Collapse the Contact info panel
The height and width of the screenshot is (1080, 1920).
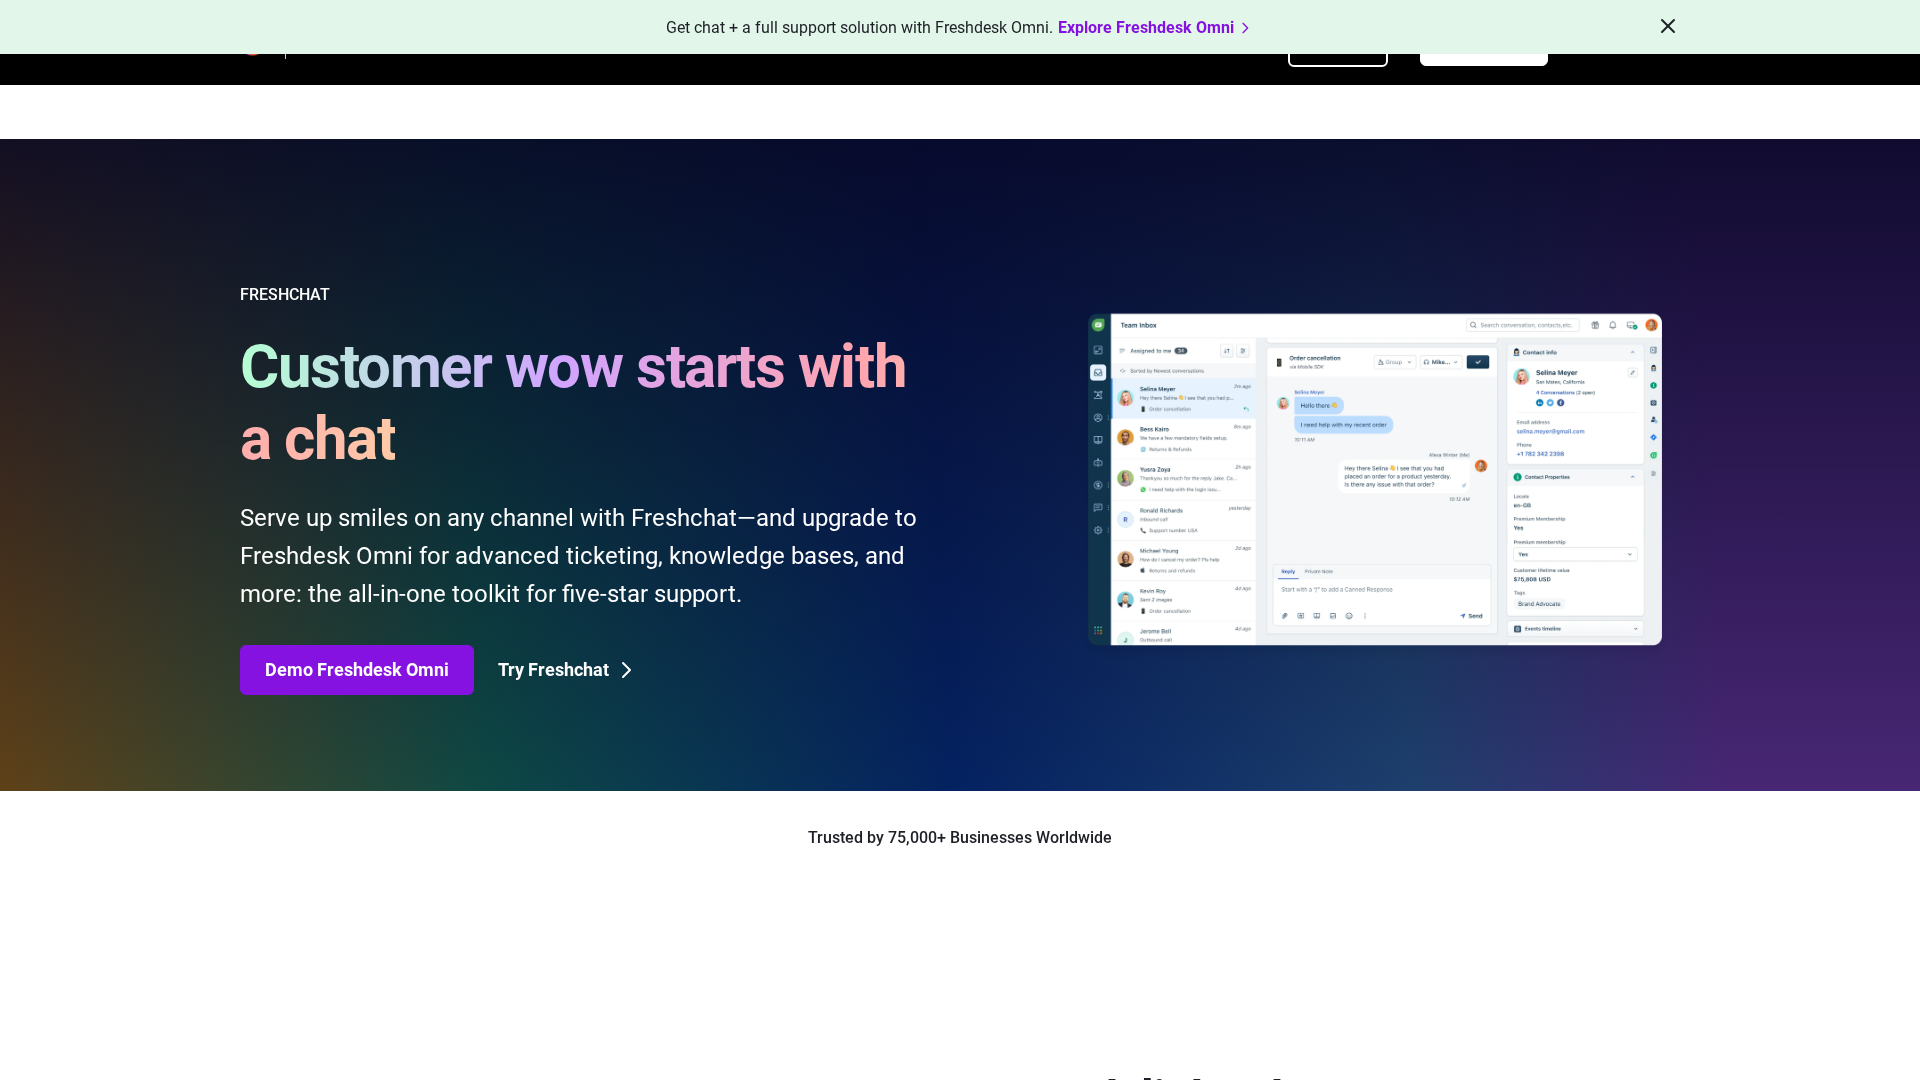click(1632, 352)
